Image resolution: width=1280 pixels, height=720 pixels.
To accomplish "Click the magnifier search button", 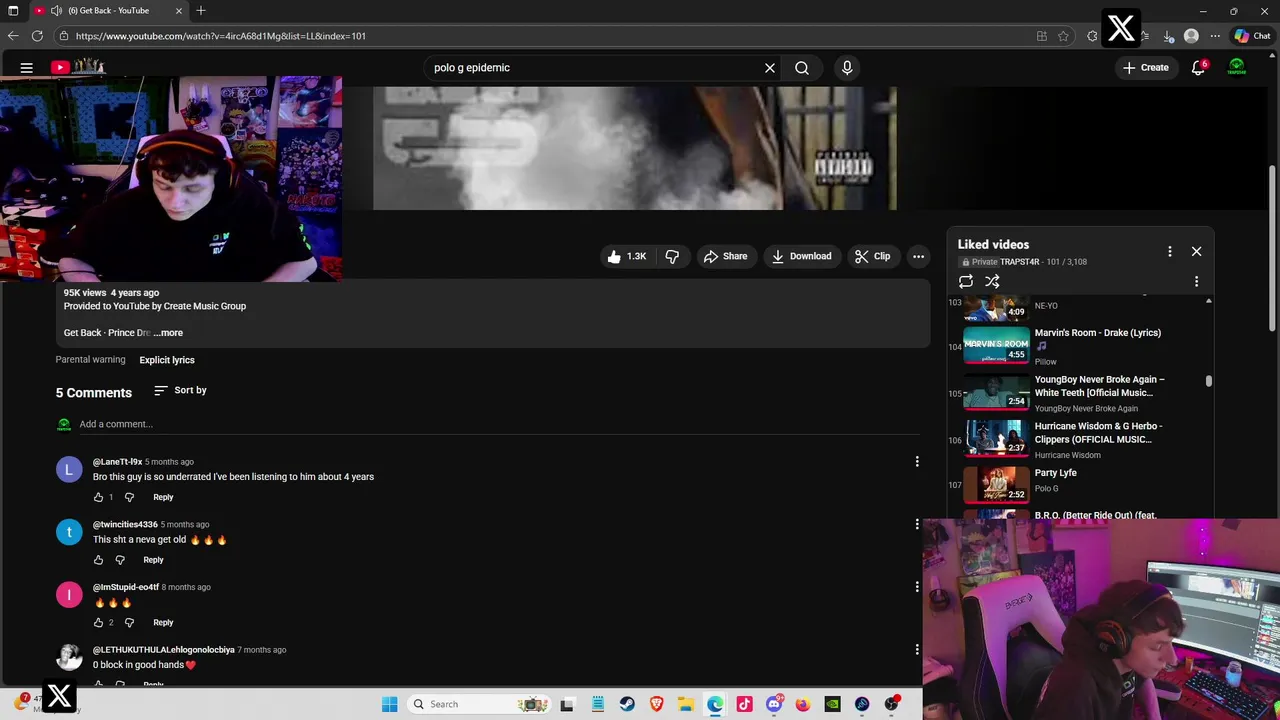I will coord(802,68).
